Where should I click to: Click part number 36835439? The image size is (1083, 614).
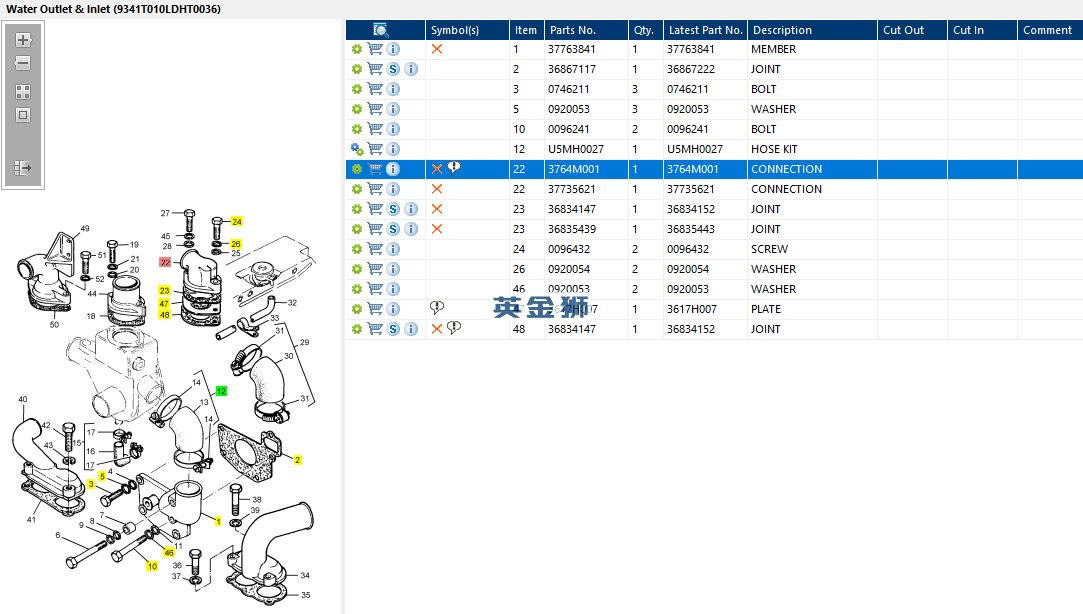click(572, 229)
